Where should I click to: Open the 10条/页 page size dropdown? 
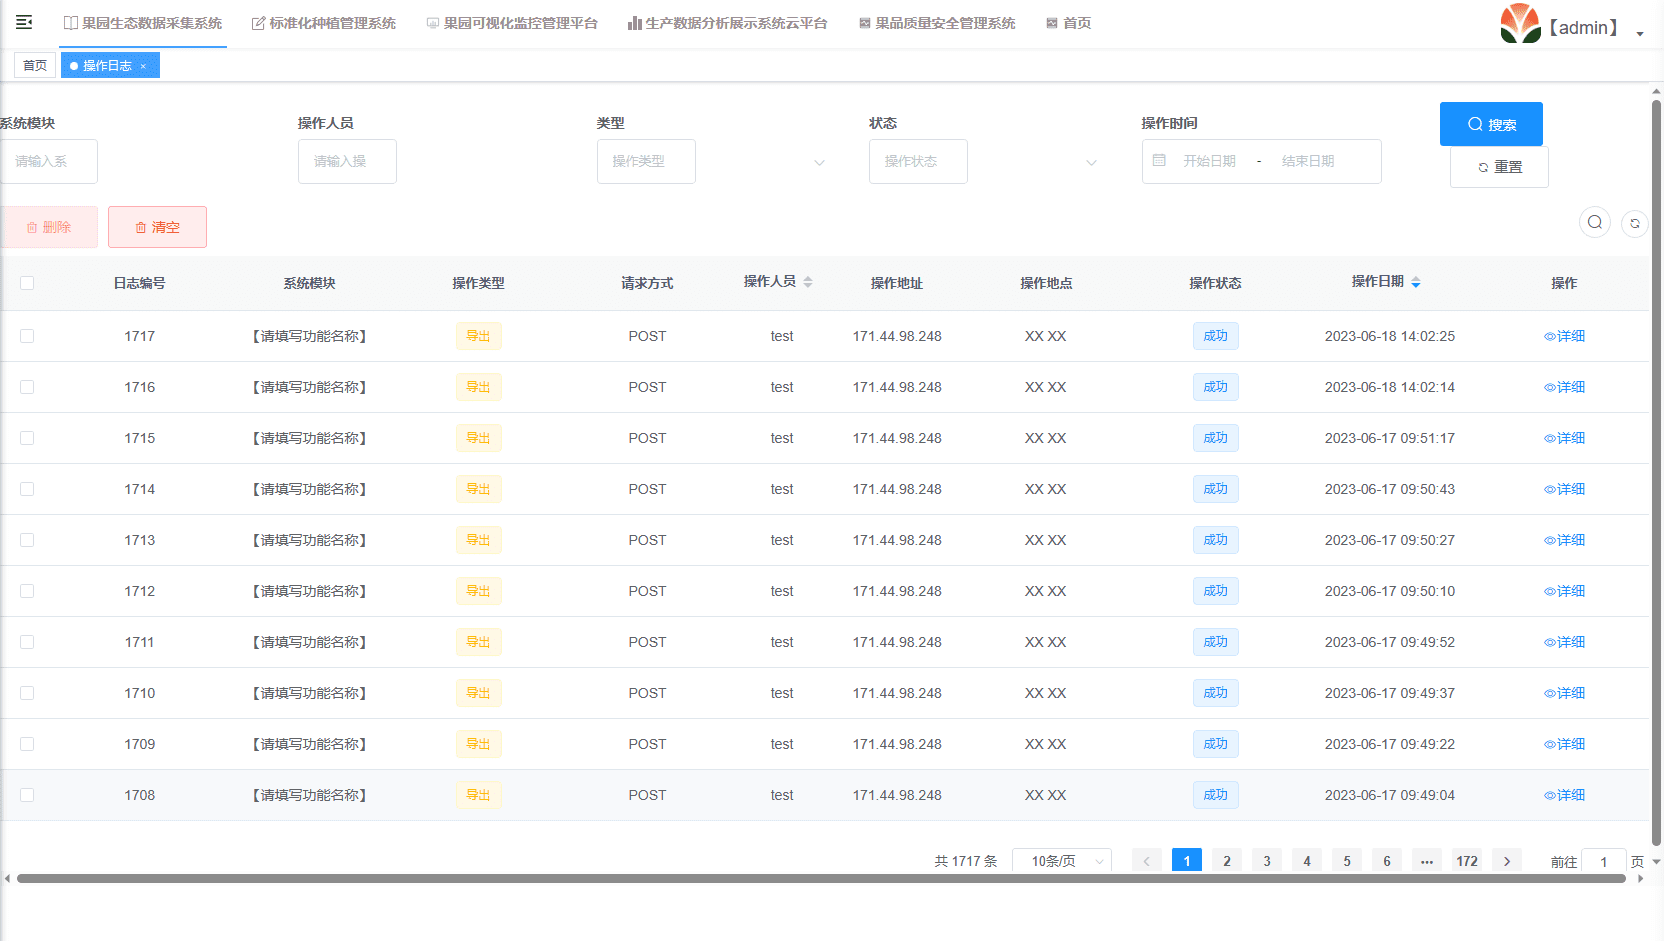(1062, 861)
